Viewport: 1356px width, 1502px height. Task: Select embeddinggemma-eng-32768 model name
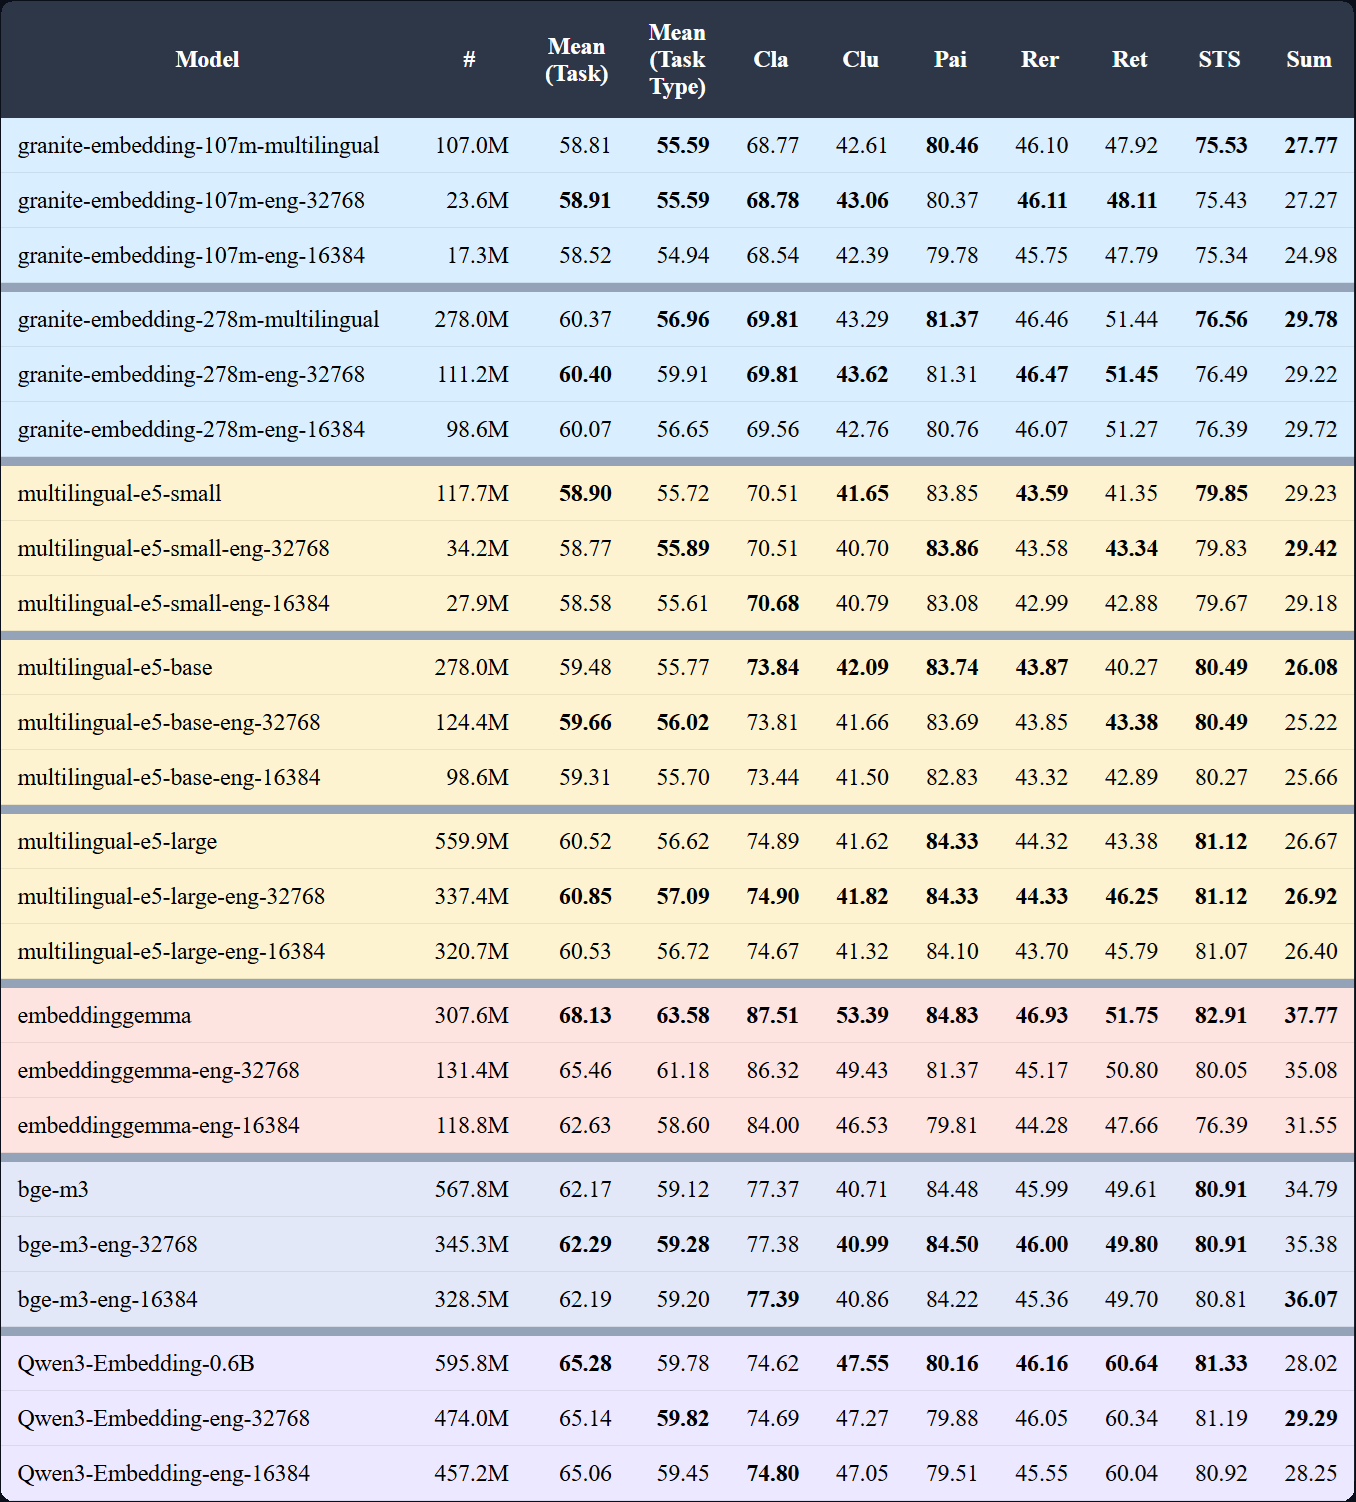pos(159,1071)
